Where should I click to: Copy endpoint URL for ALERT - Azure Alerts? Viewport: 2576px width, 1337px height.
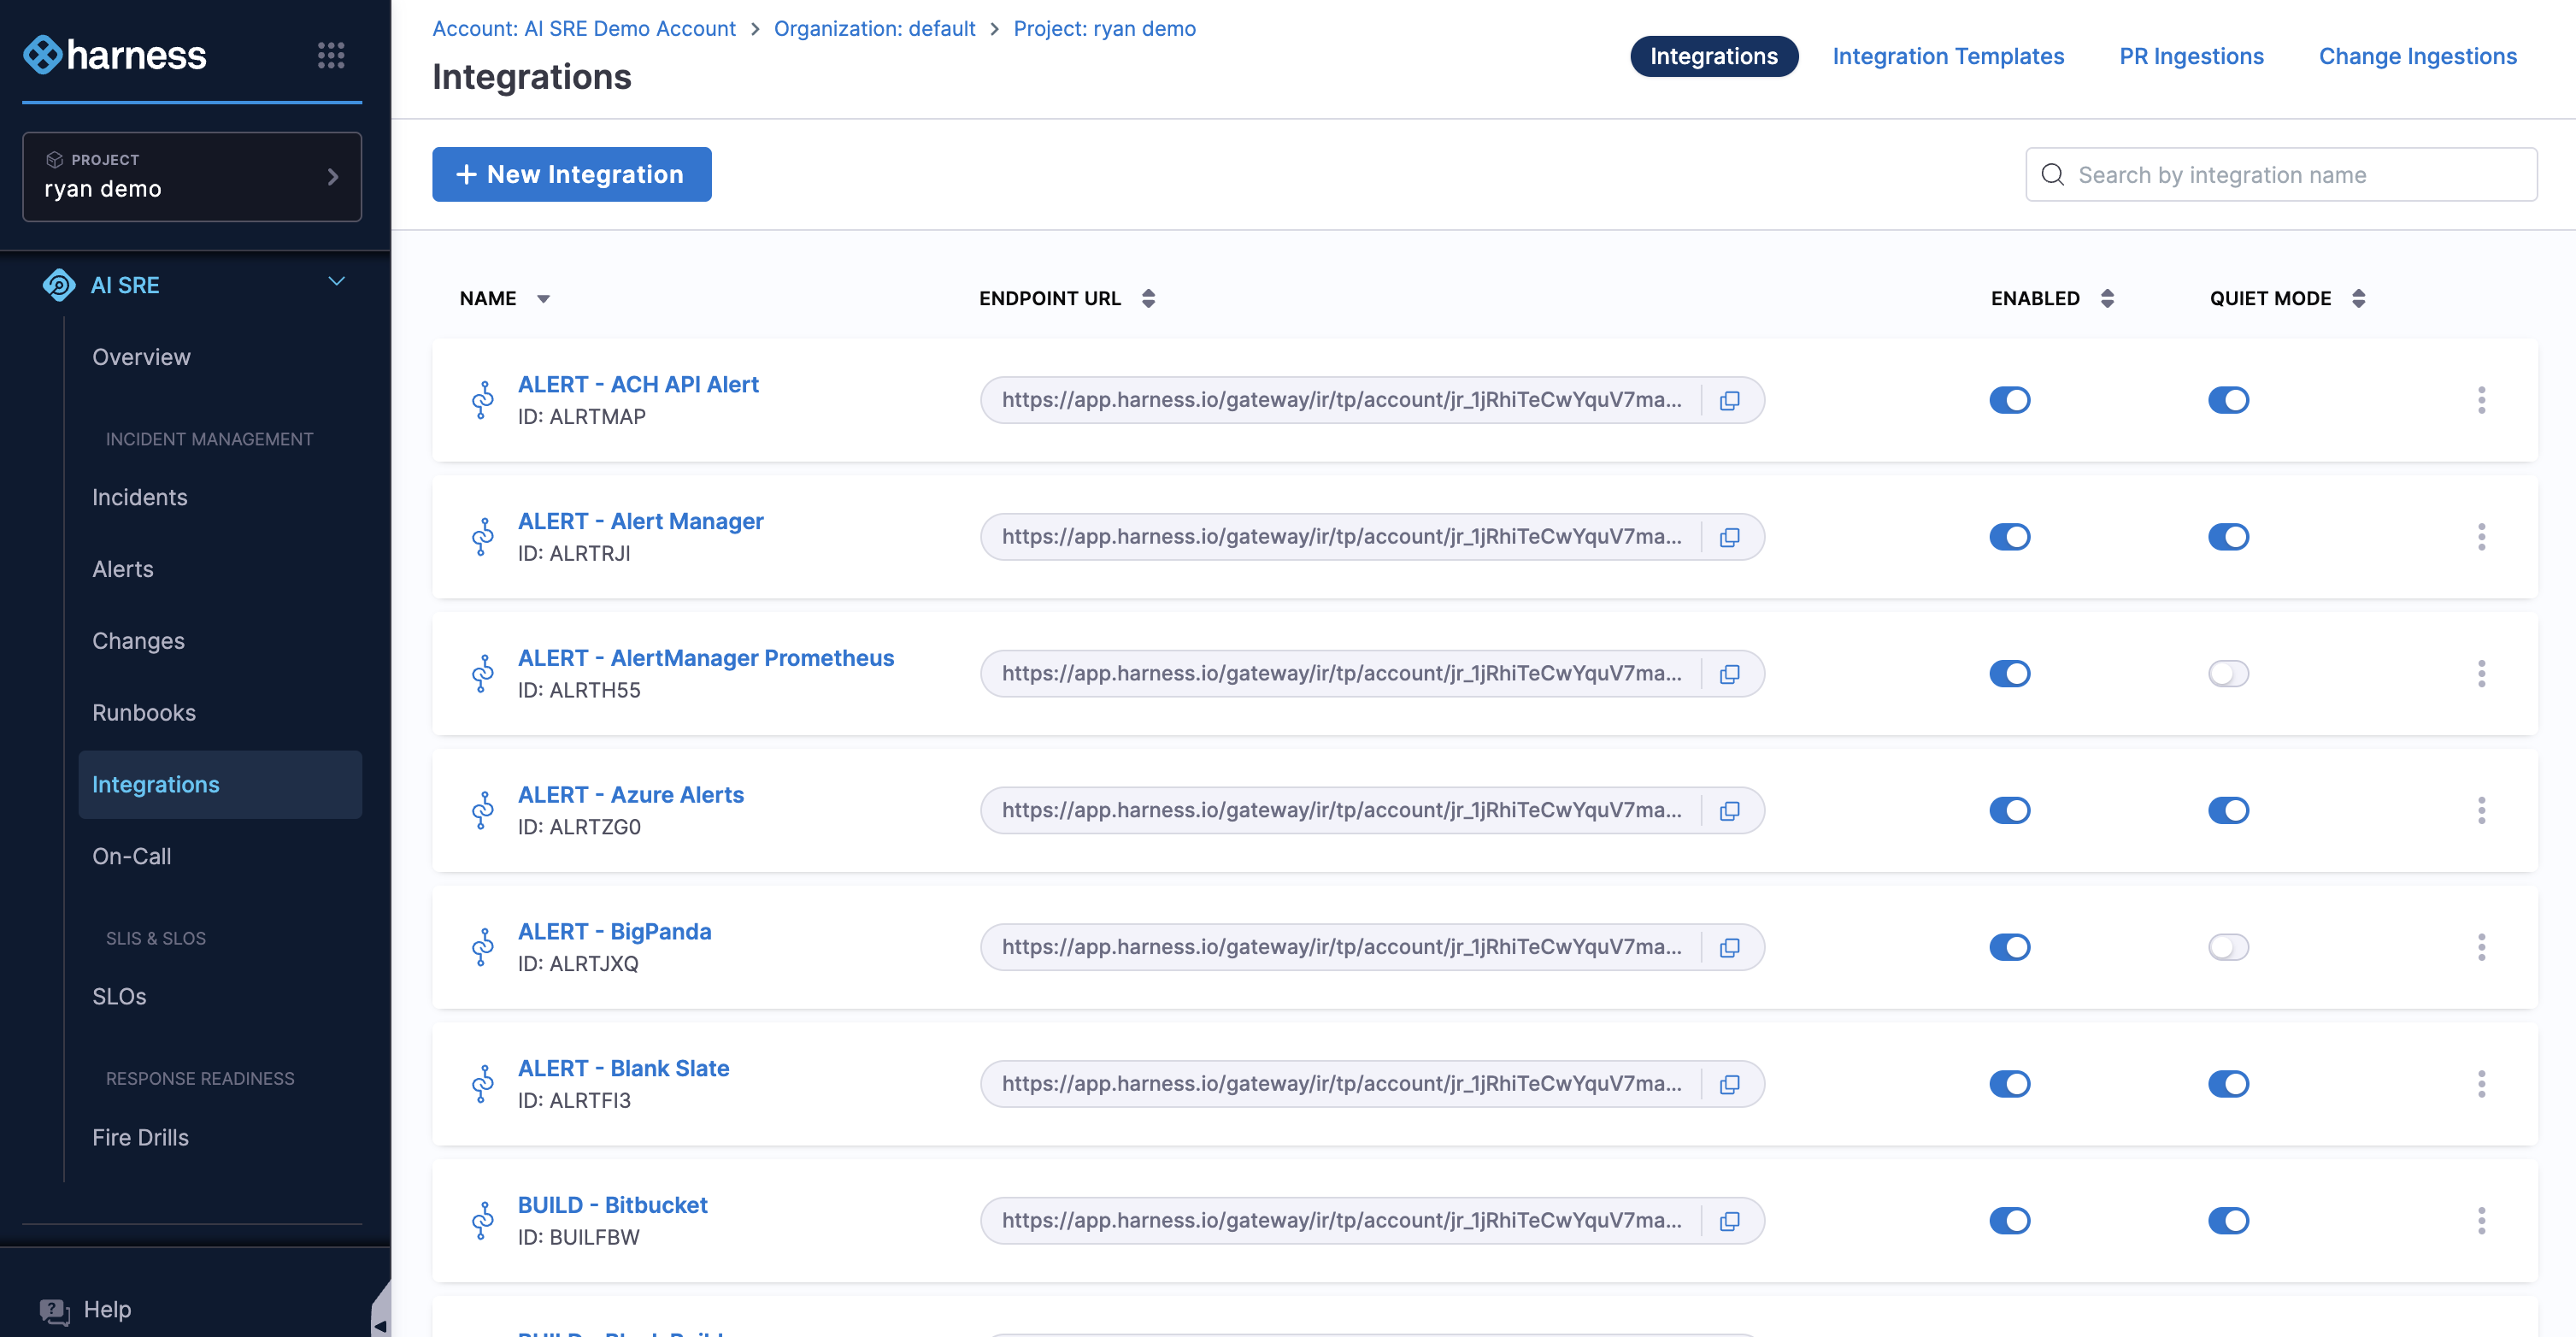coord(1729,810)
